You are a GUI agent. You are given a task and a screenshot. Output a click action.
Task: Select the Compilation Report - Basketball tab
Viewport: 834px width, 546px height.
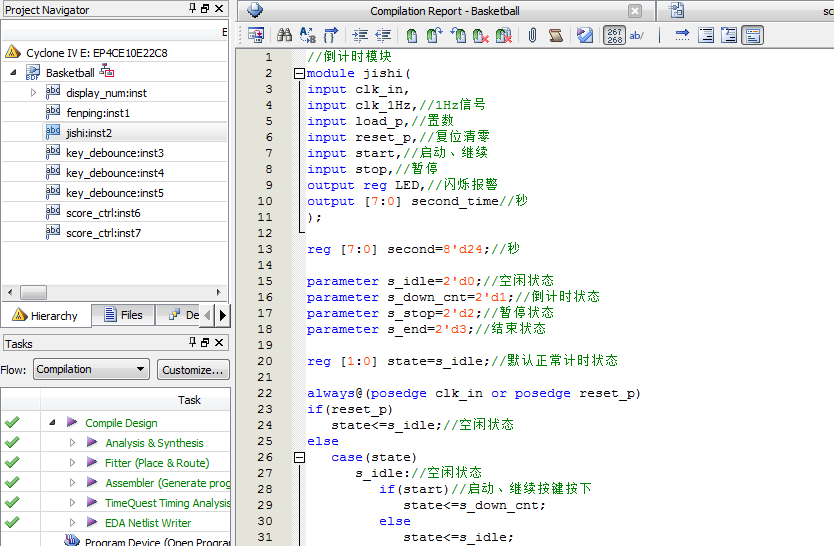point(444,11)
